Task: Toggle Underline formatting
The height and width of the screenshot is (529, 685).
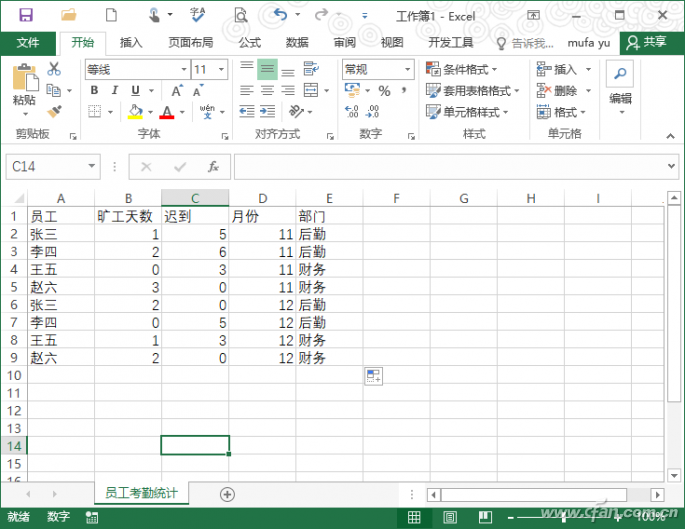Action: coord(135,90)
